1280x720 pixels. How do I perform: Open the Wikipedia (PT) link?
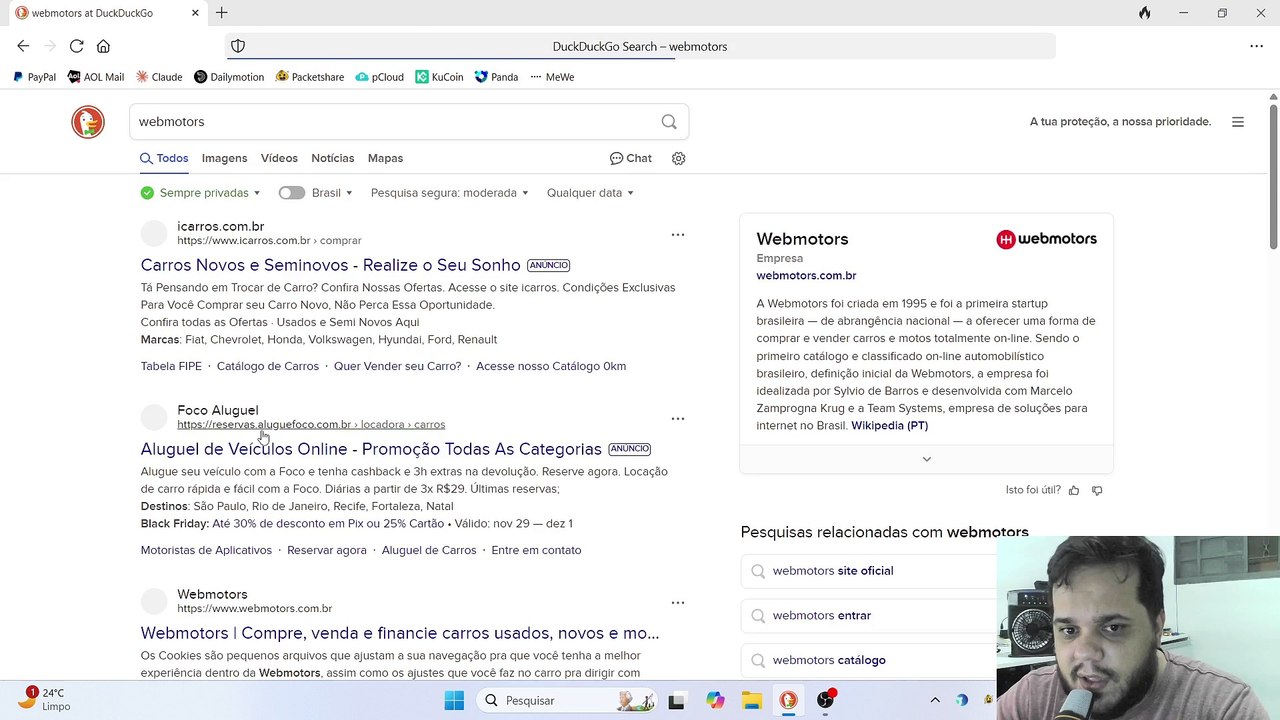tap(890, 425)
